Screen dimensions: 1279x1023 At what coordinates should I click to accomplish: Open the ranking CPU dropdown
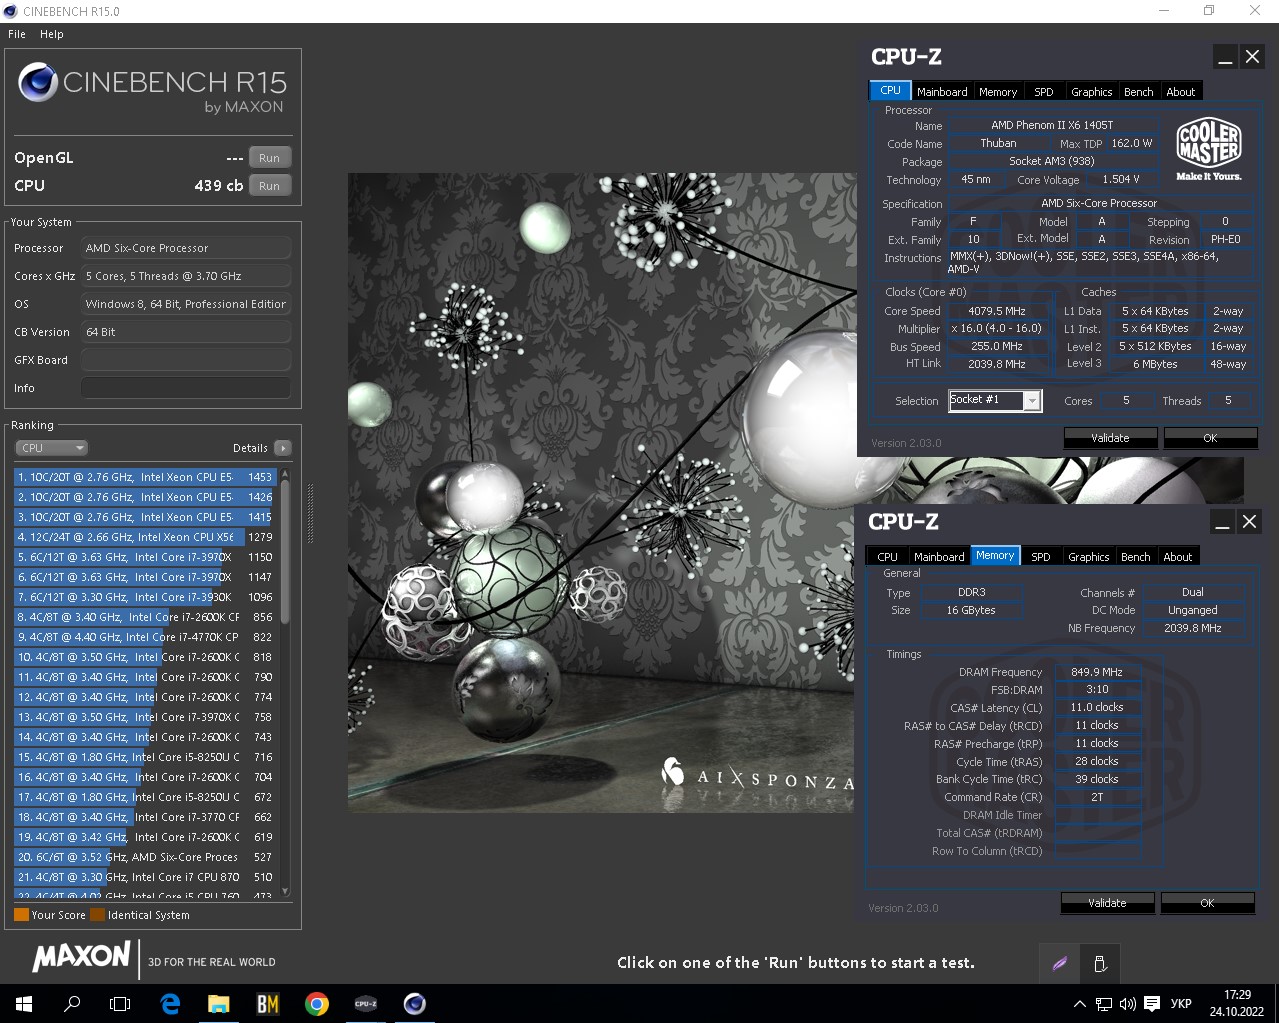(x=52, y=448)
